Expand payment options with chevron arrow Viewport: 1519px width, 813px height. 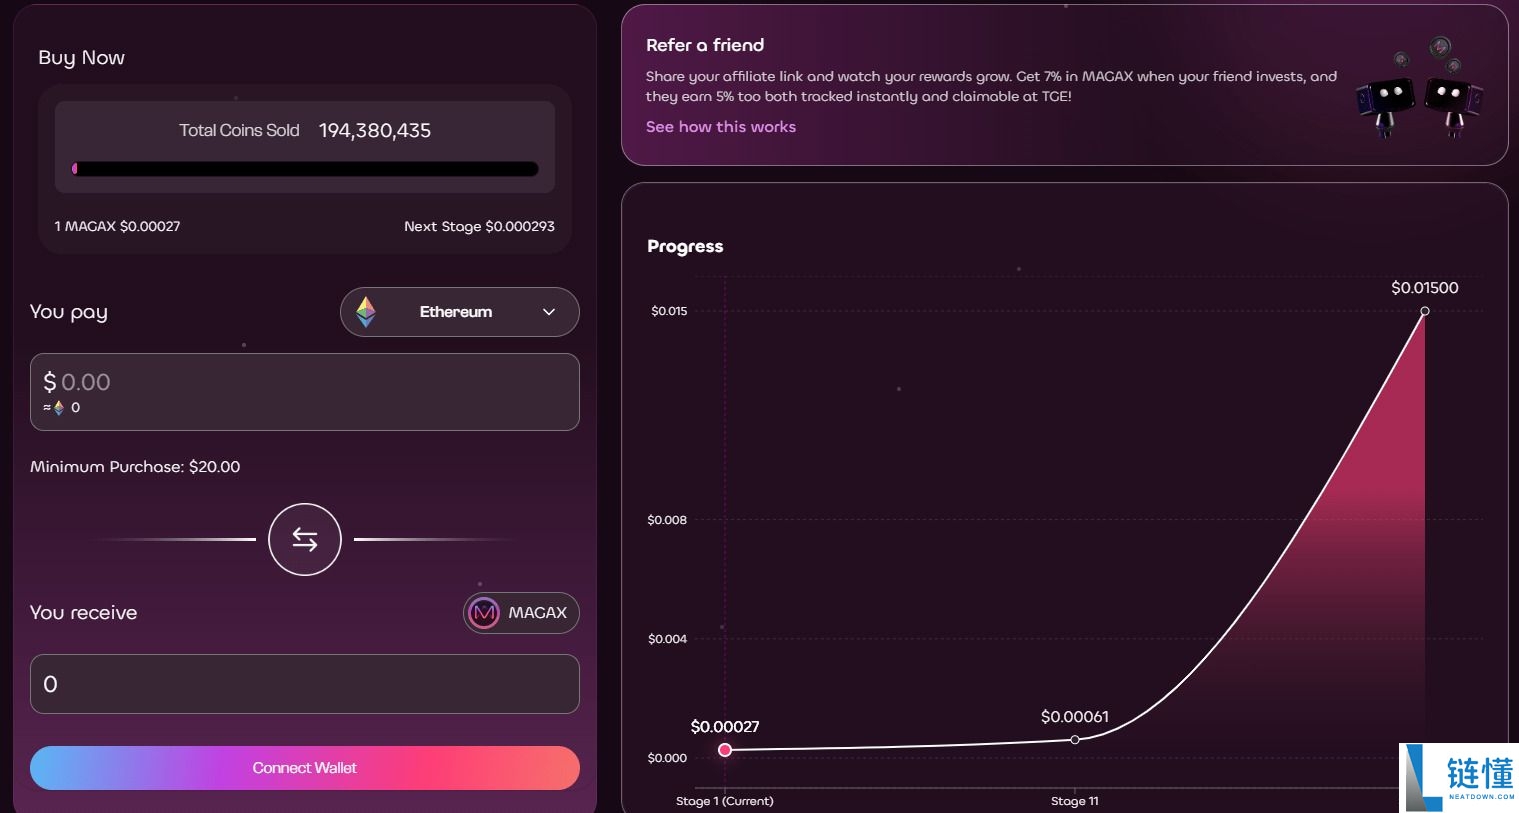tap(549, 312)
